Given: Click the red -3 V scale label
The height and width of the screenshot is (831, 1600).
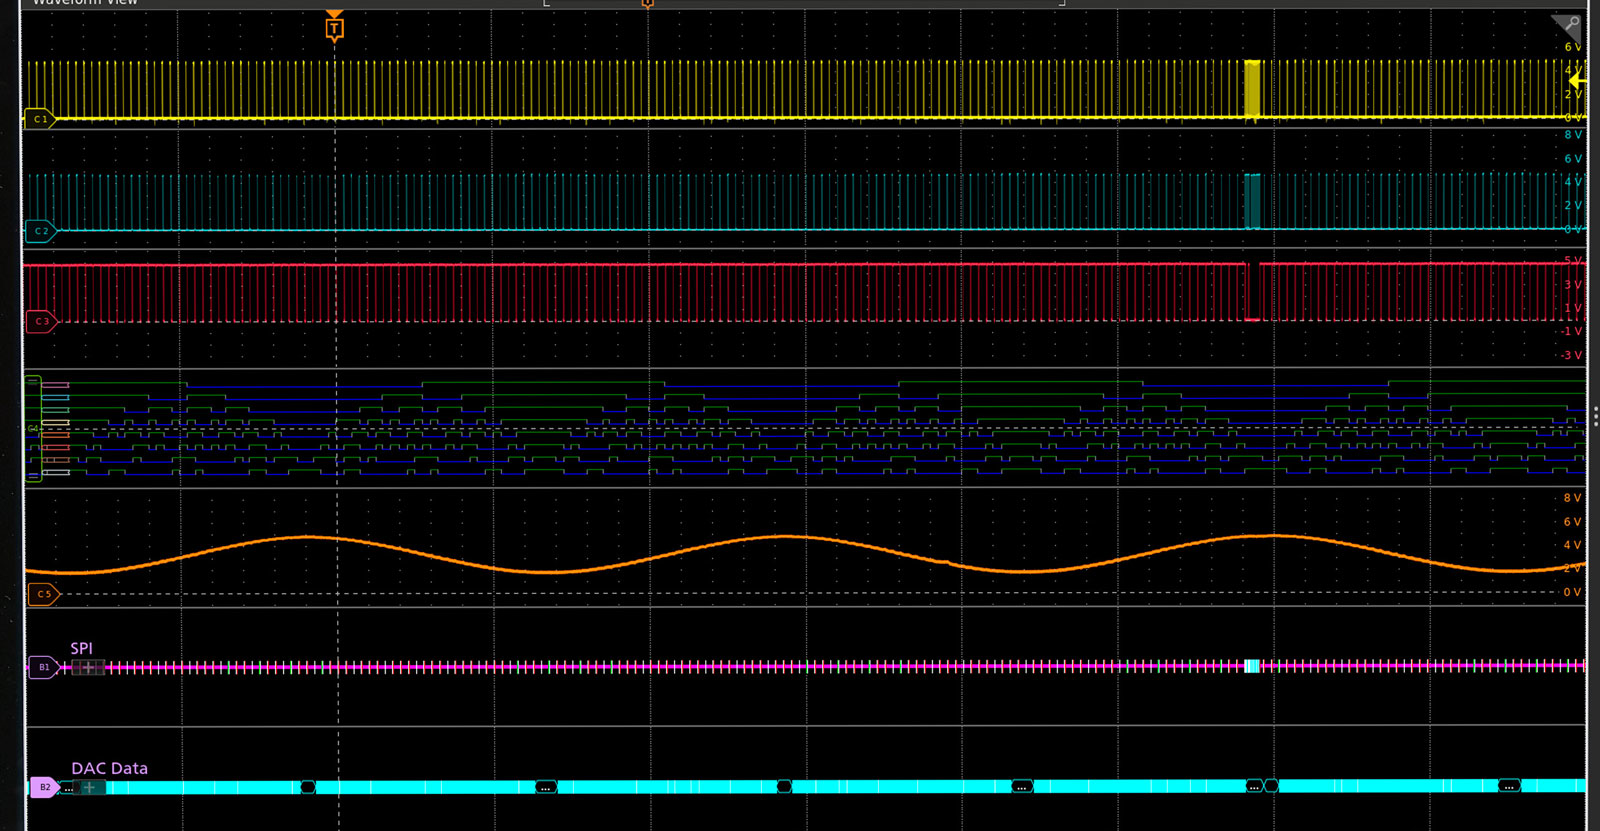Looking at the screenshot, I should [1571, 355].
